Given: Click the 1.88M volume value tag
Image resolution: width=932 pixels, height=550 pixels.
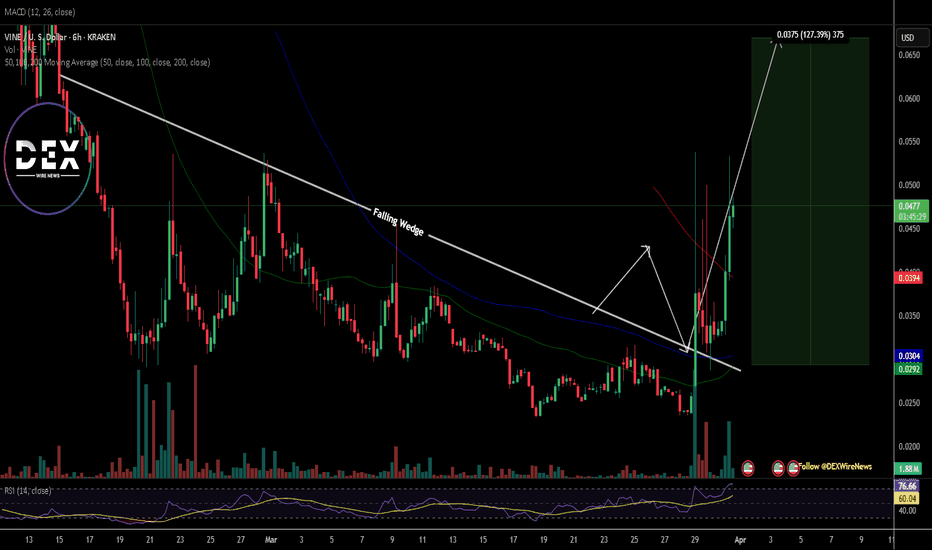Looking at the screenshot, I should click(x=908, y=469).
